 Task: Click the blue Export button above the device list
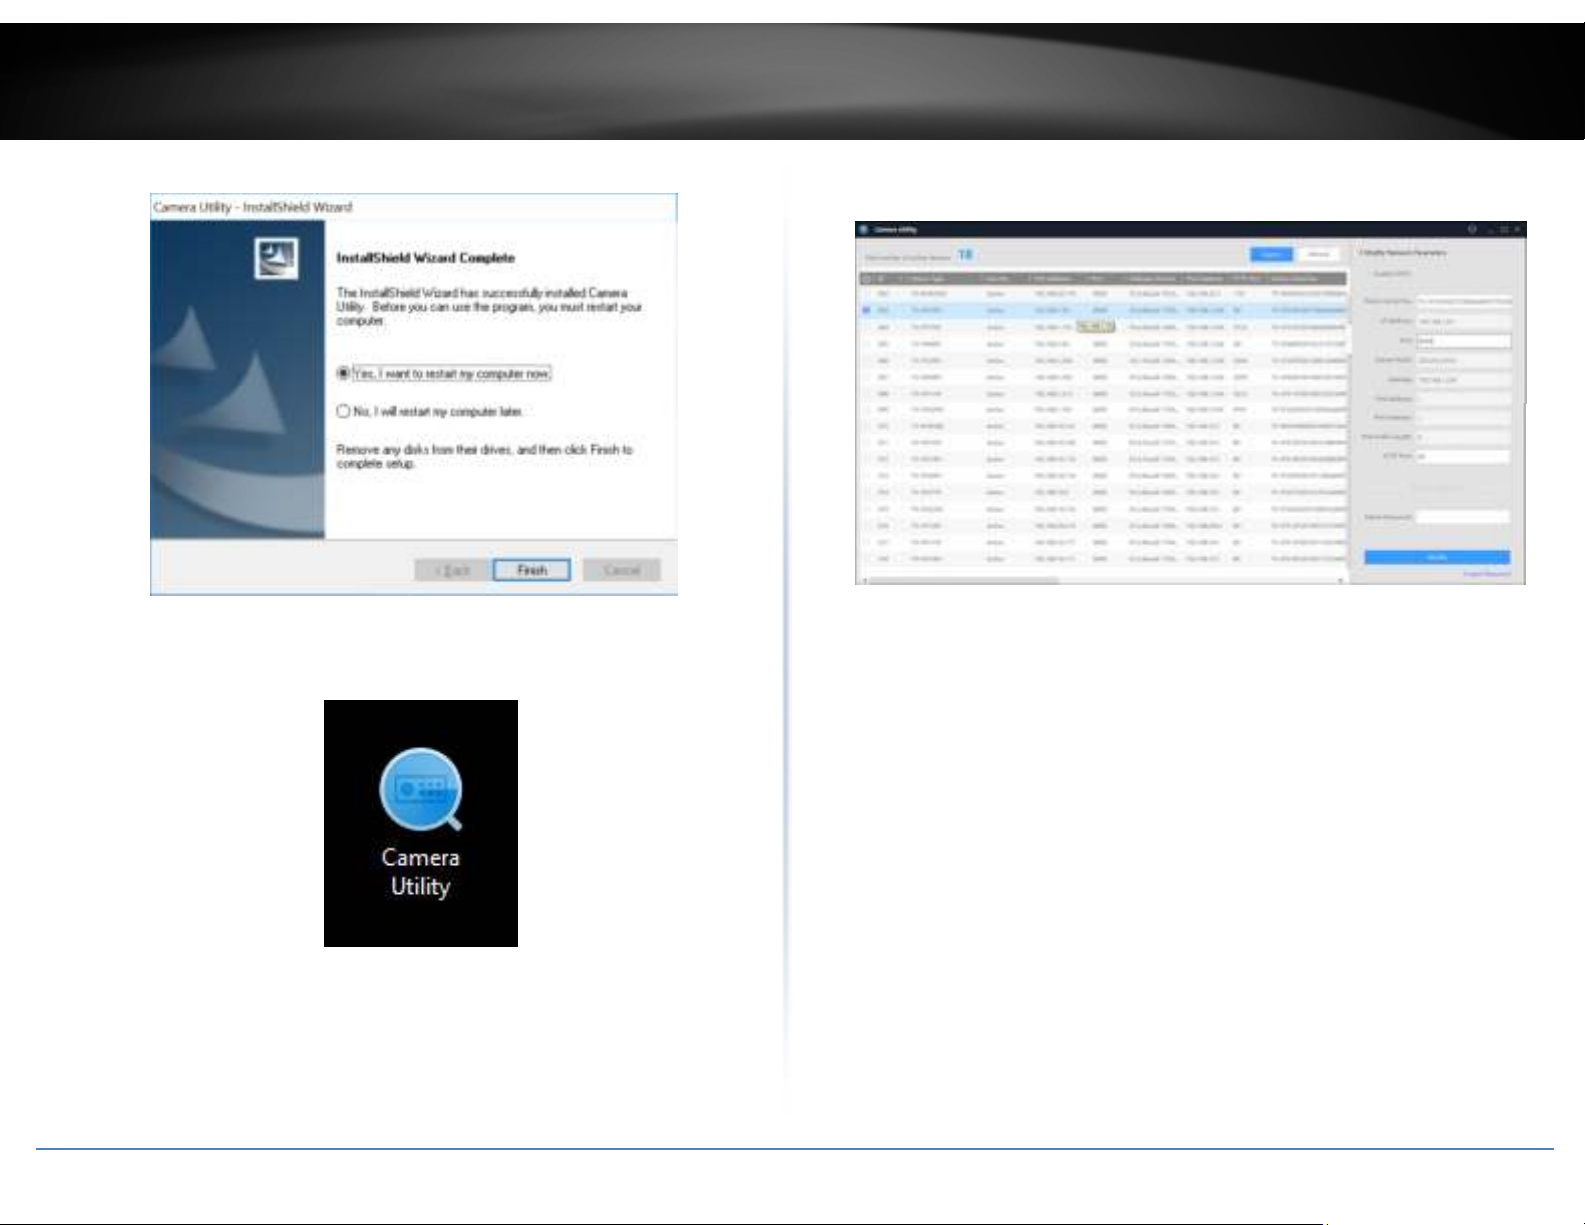[1271, 254]
